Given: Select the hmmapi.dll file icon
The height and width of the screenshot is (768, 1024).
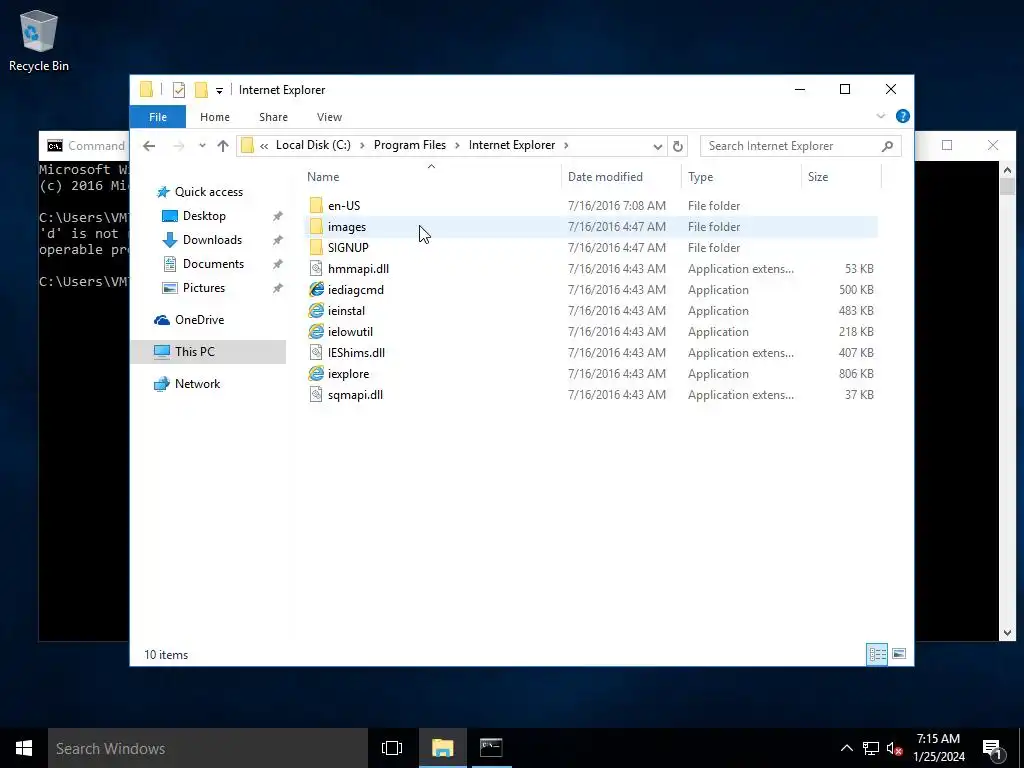Looking at the screenshot, I should (x=316, y=268).
